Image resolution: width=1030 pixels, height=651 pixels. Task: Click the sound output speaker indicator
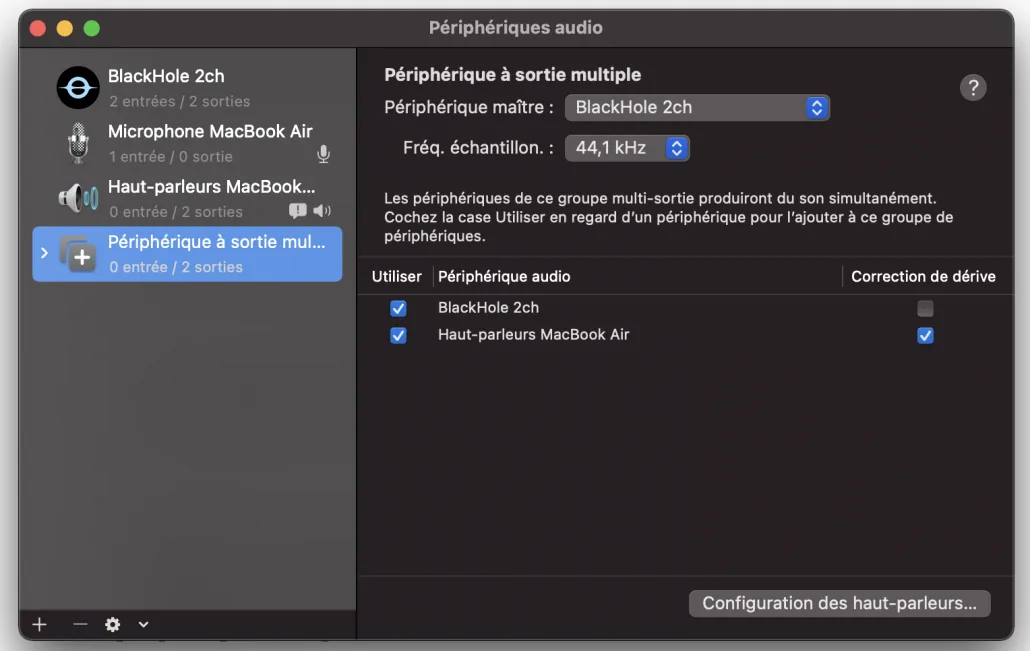tap(322, 211)
